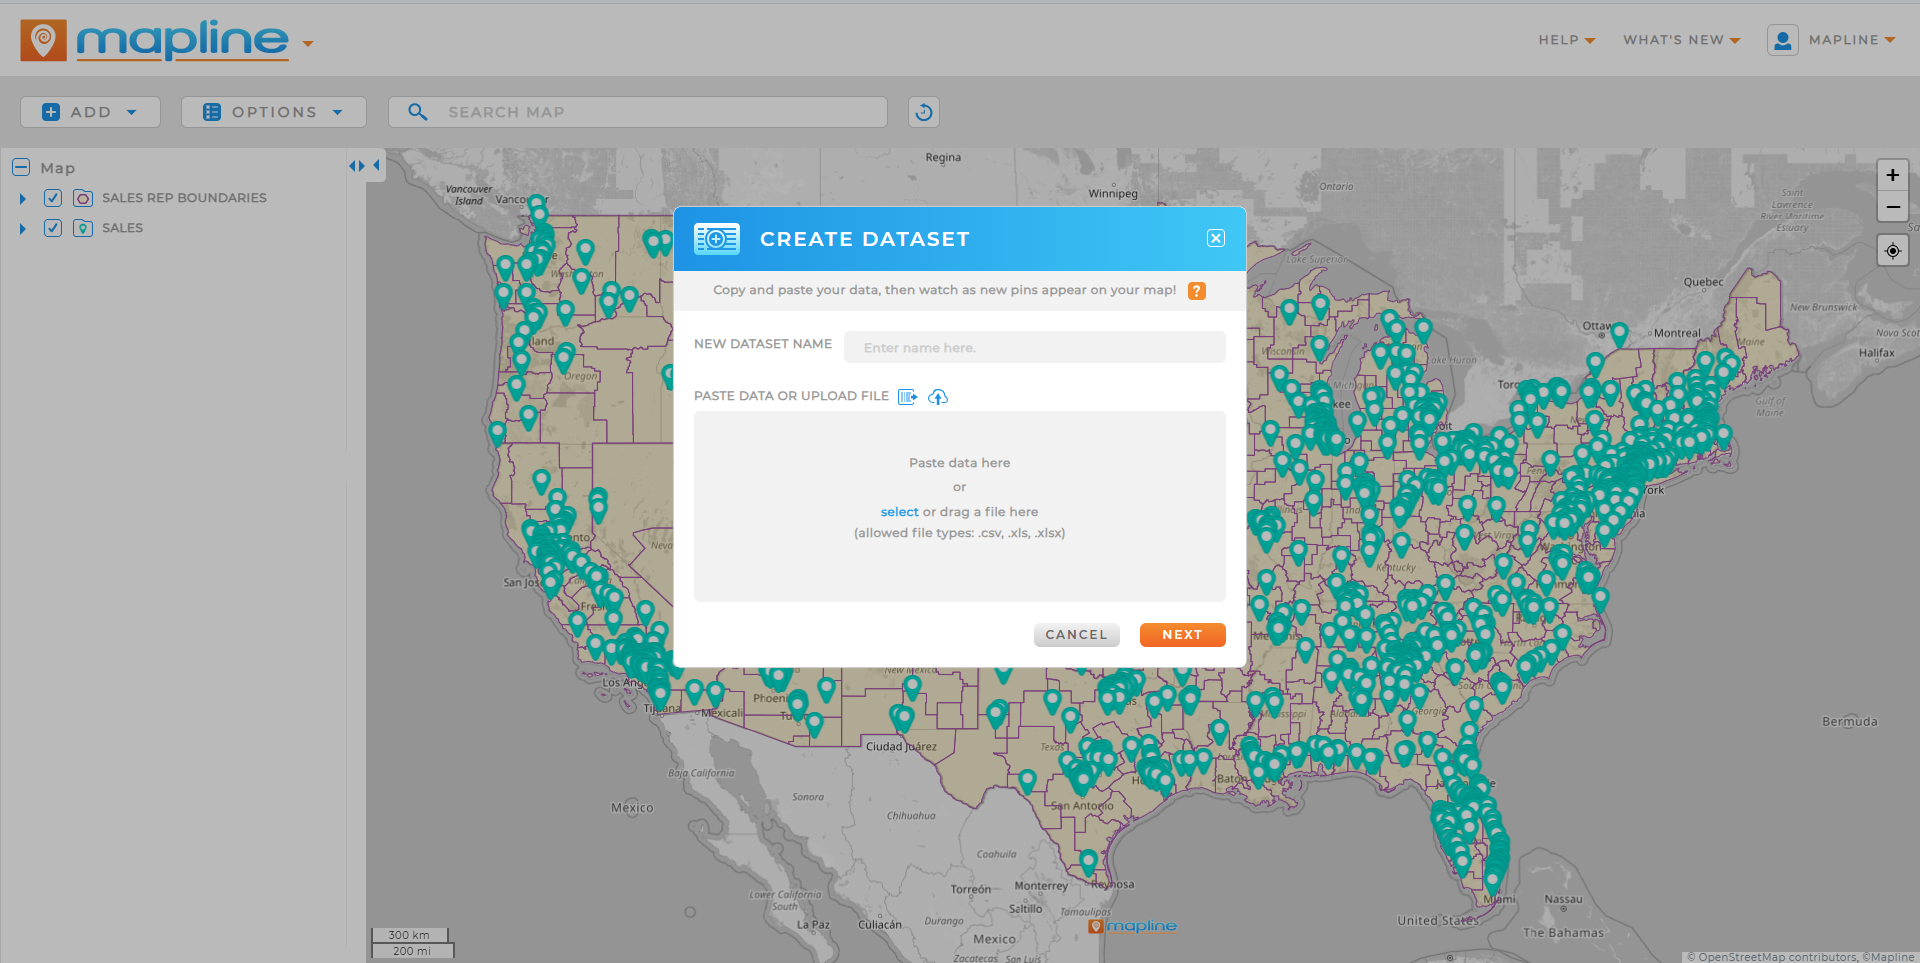The image size is (1920, 963).
Task: Click the list icon on OPTIONS button
Action: coord(212,112)
